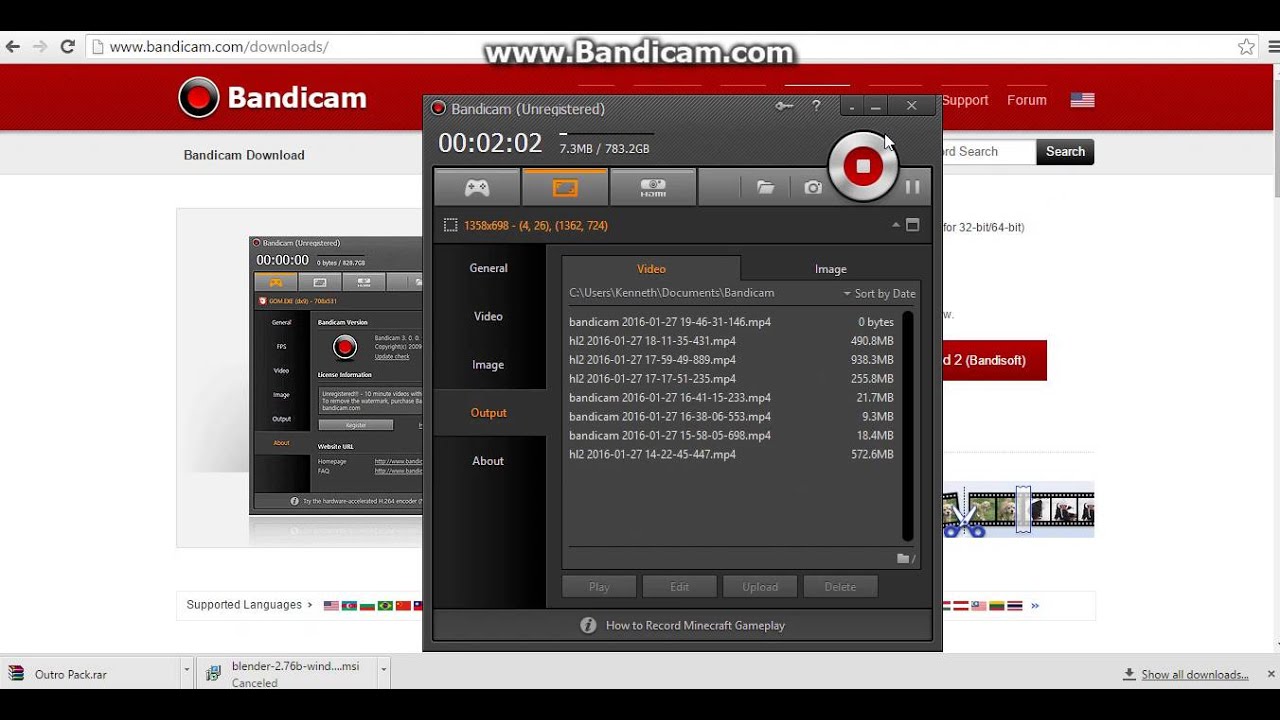Click the Play button below file list
This screenshot has width=1280, height=720.
point(599,587)
